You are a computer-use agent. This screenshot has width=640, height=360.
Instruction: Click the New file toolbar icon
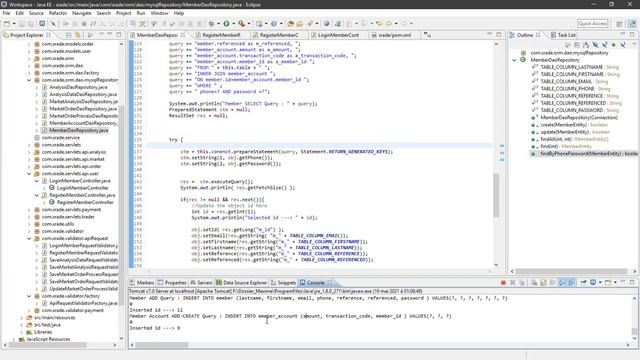pos(7,24)
